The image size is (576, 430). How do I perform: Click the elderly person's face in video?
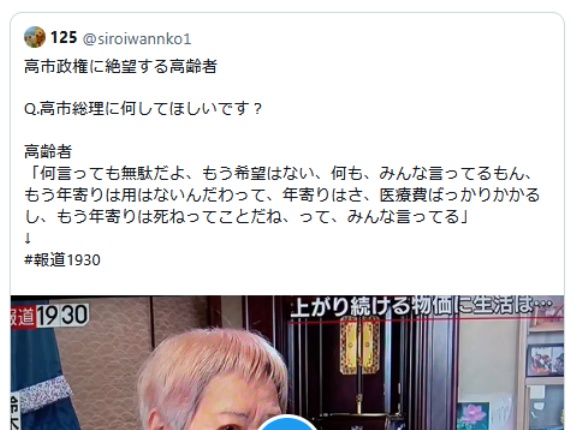click(217, 400)
